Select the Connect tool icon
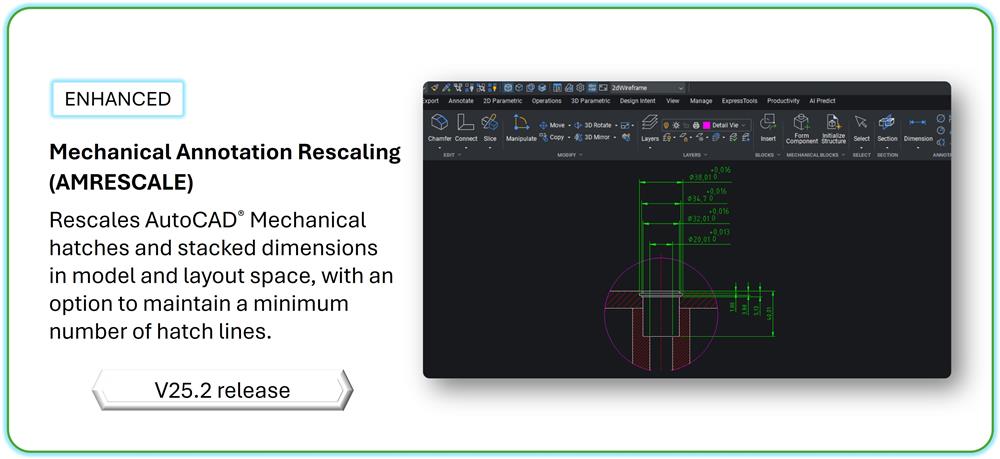Image resolution: width=1000 pixels, height=459 pixels. (466, 122)
